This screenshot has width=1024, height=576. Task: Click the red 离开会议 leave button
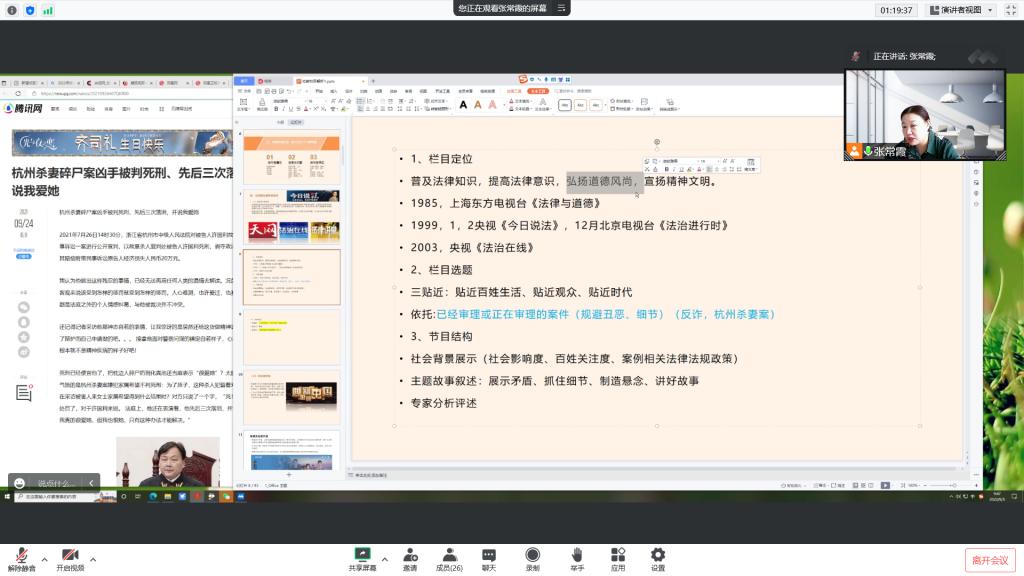pos(990,560)
